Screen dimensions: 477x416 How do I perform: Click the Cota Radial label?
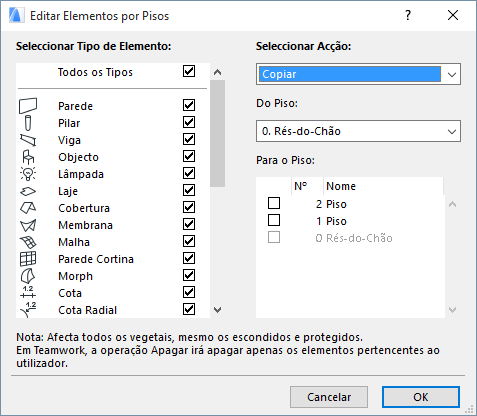88,310
